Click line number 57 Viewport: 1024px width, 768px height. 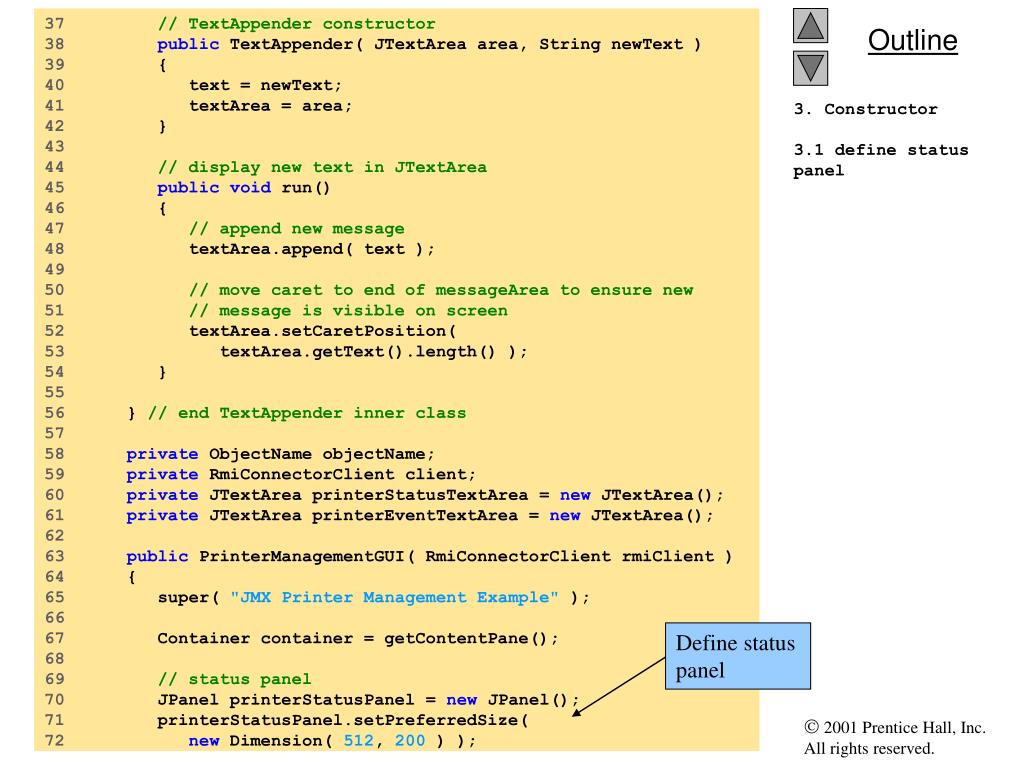[55, 434]
